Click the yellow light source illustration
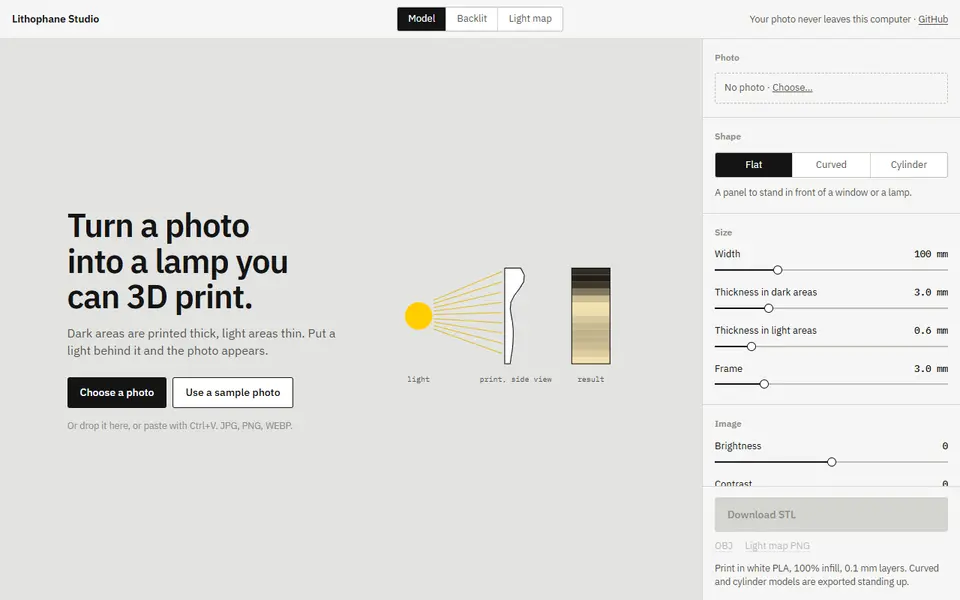 point(419,316)
